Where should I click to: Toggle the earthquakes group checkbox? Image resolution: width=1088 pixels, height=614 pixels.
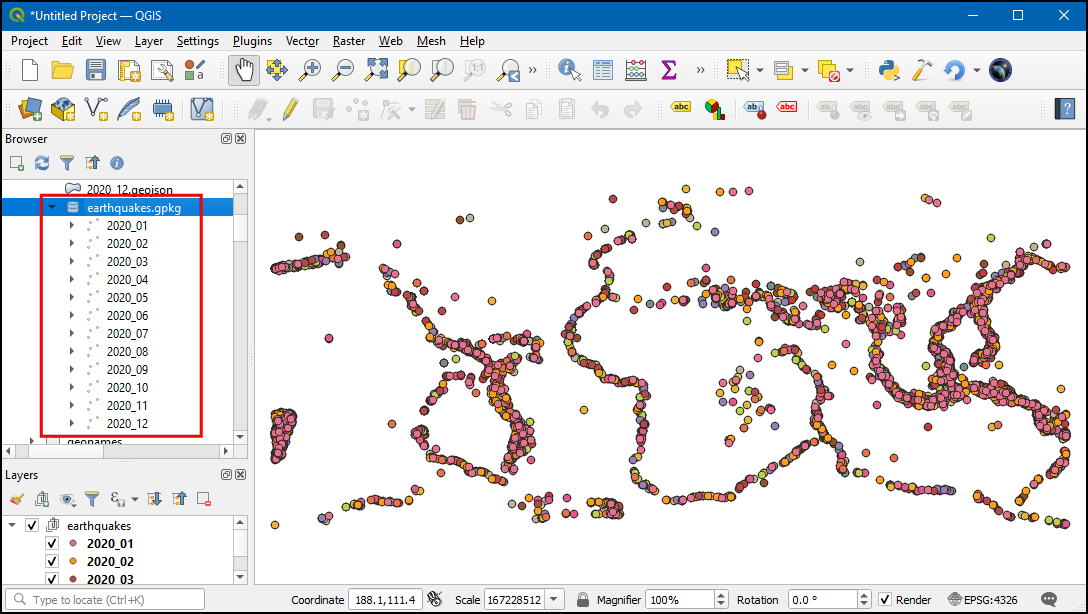coord(32,525)
